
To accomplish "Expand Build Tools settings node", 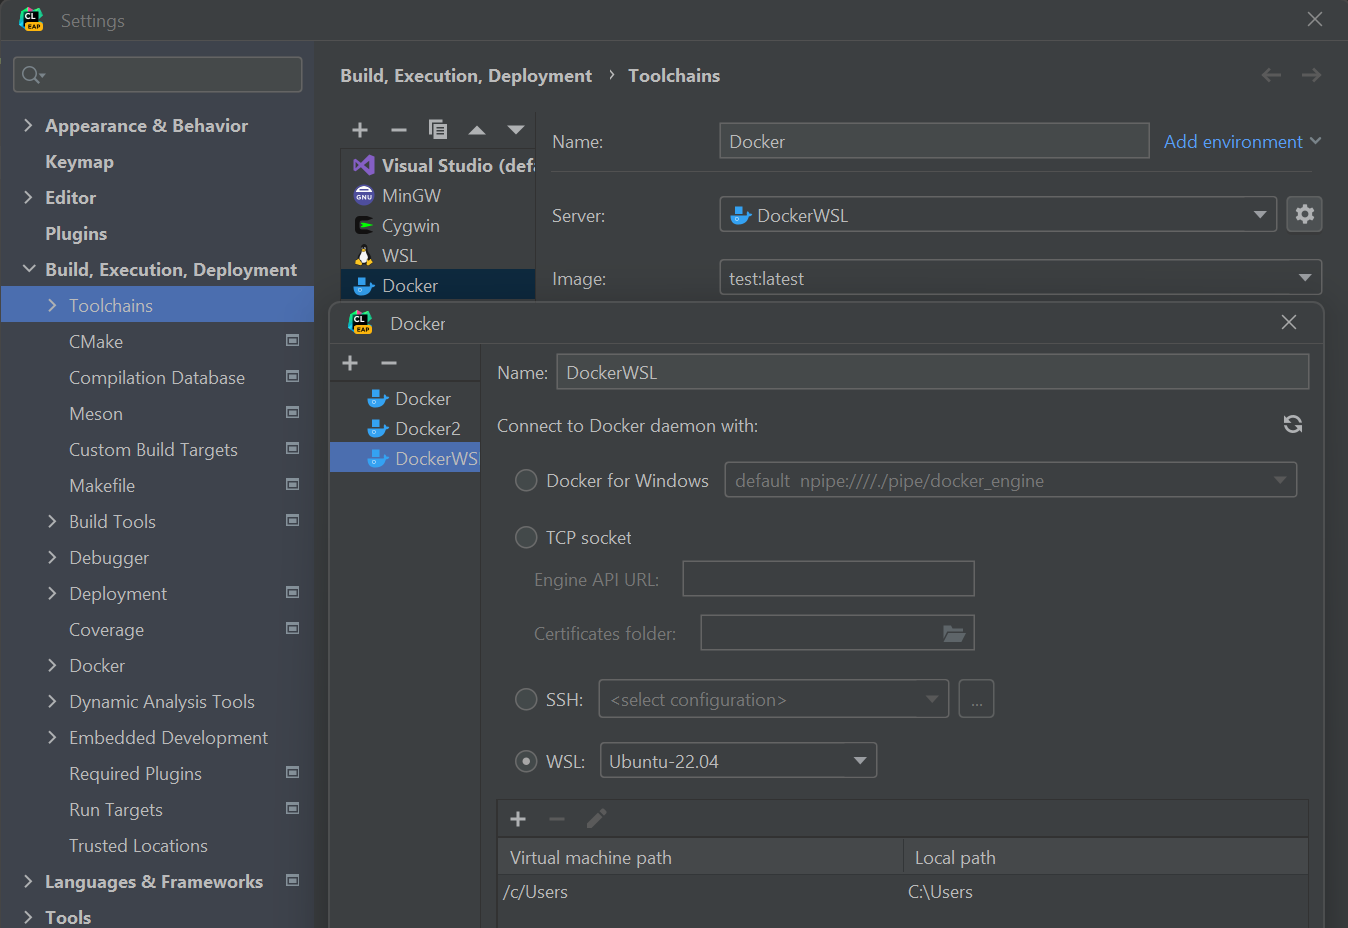I will tap(52, 521).
